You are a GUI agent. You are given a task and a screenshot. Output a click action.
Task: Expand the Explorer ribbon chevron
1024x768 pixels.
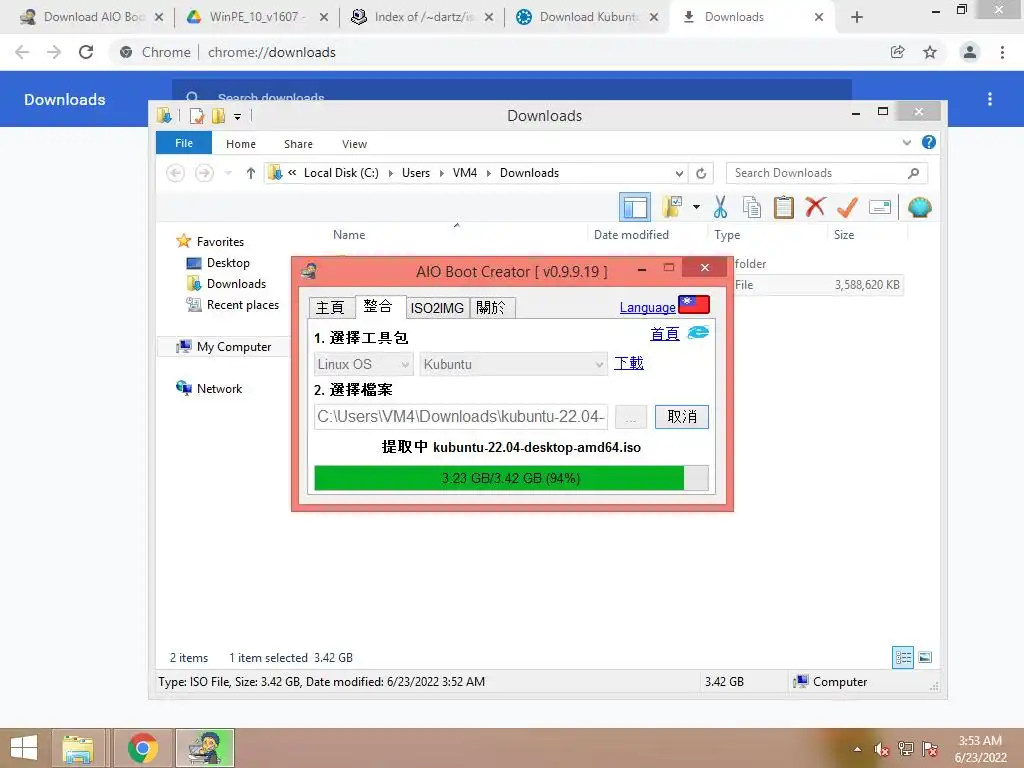906,142
